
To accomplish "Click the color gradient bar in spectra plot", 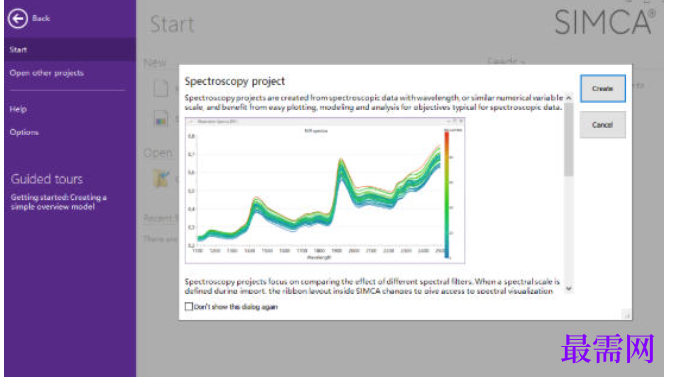I will (447, 195).
